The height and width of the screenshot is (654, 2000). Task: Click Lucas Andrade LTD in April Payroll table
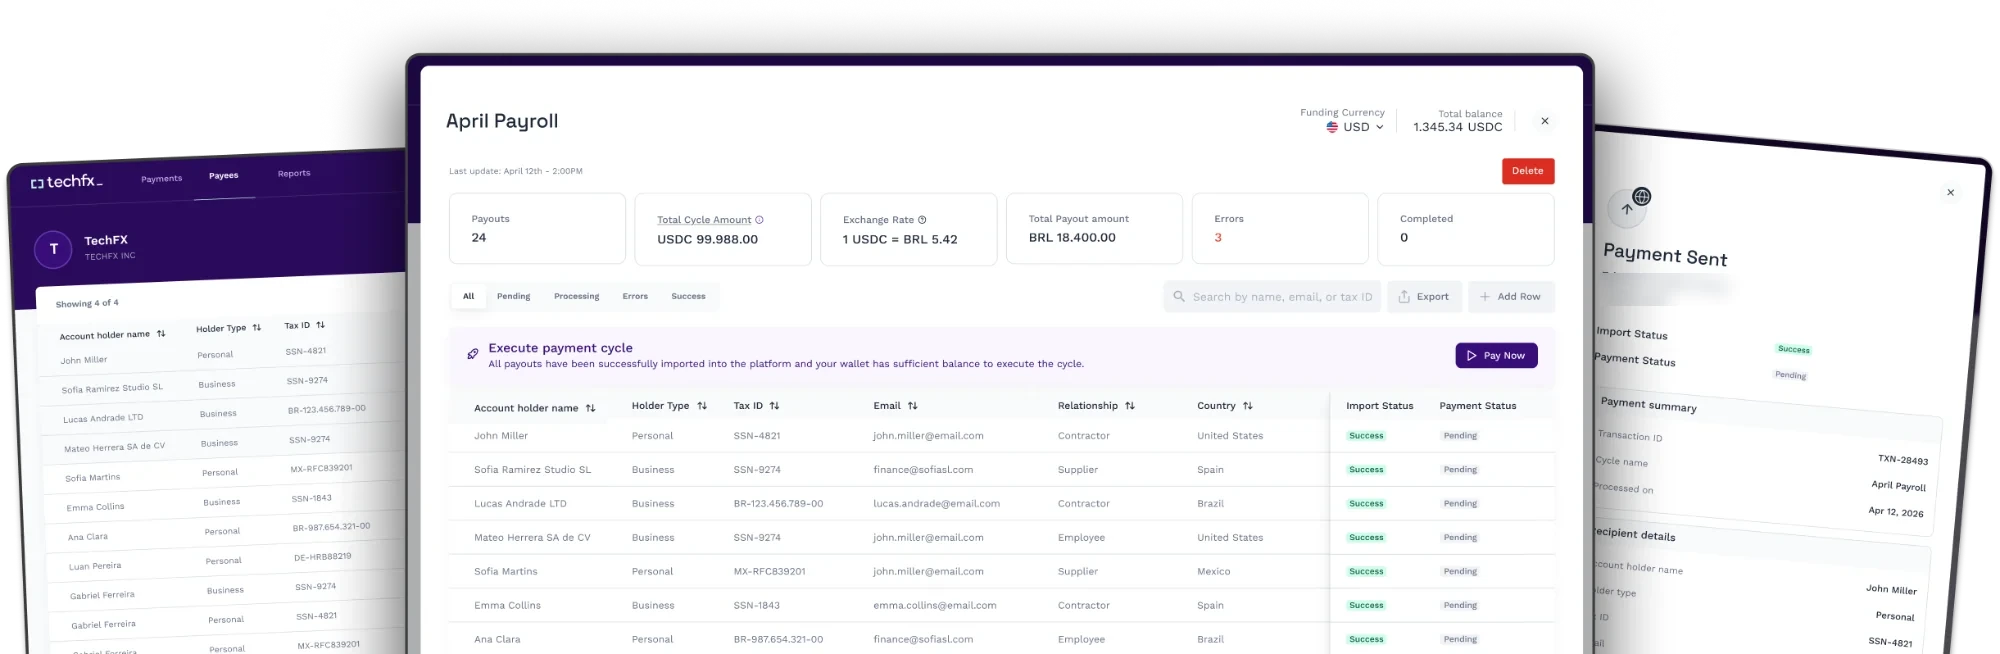click(520, 504)
